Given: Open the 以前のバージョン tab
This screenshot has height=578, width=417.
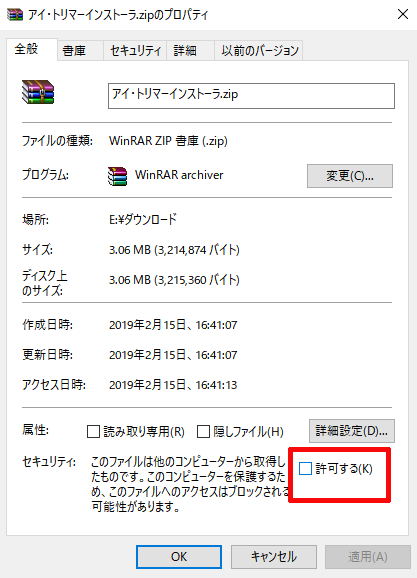Looking at the screenshot, I should (260, 51).
